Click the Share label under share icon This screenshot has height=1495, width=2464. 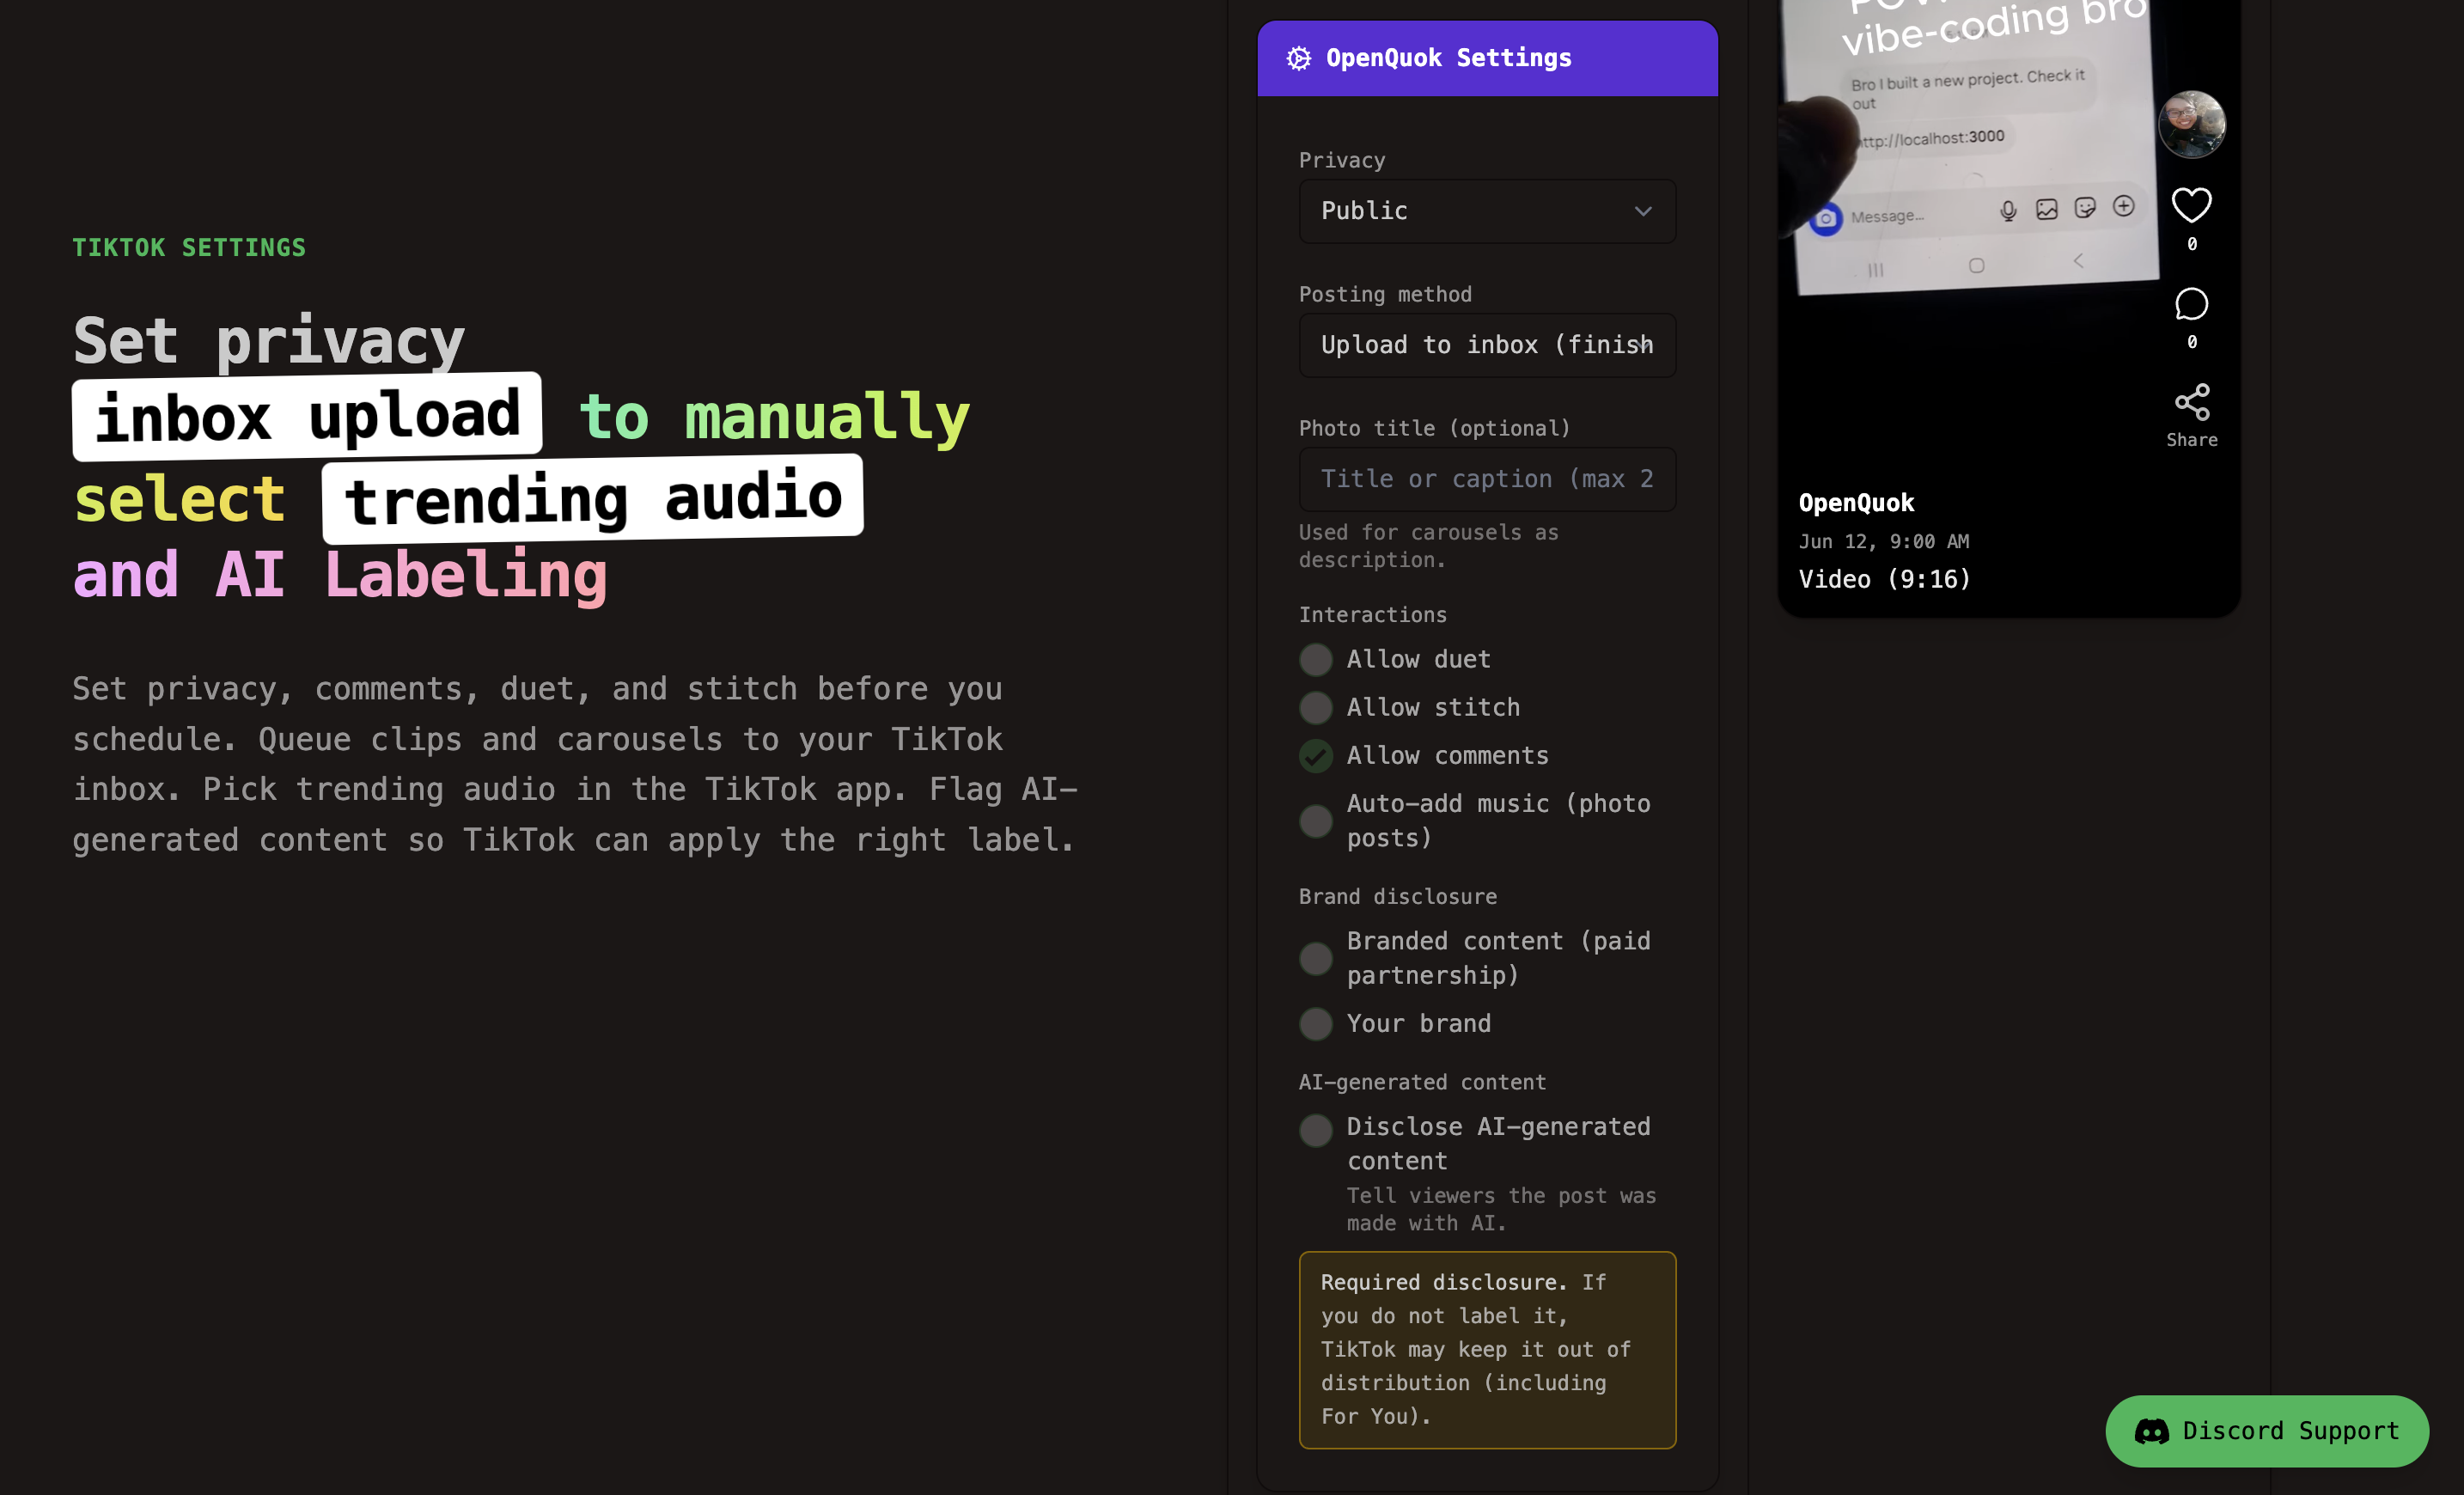point(2191,440)
